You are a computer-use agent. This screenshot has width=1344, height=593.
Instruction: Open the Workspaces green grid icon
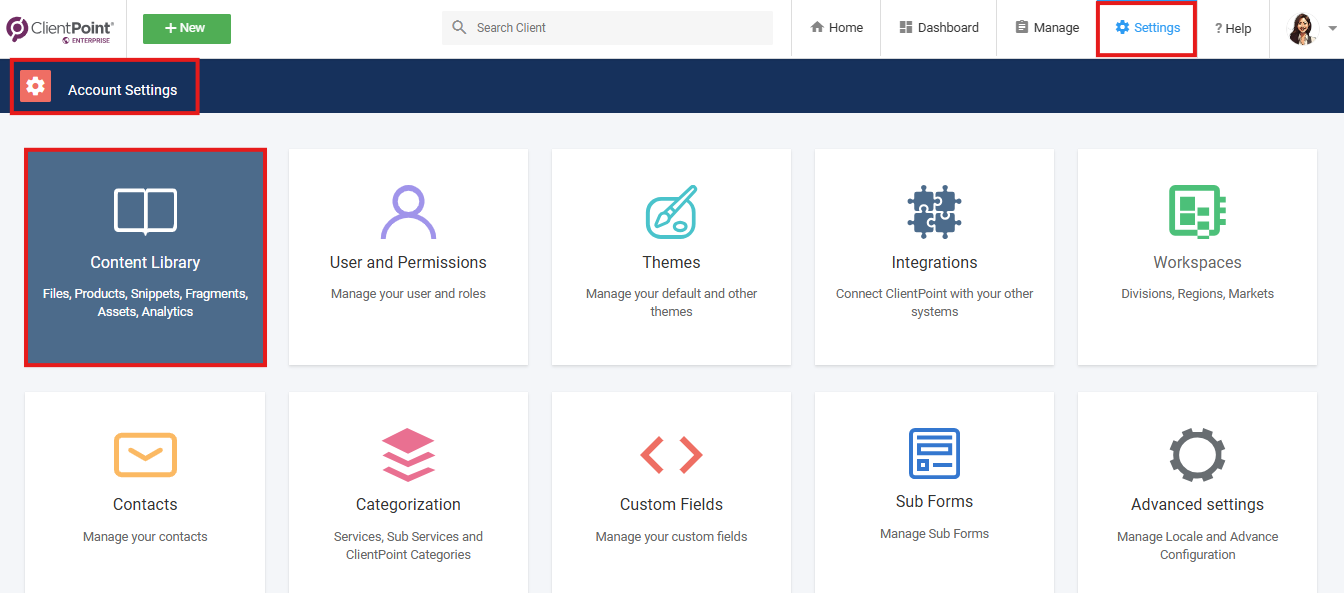[x=1197, y=212]
